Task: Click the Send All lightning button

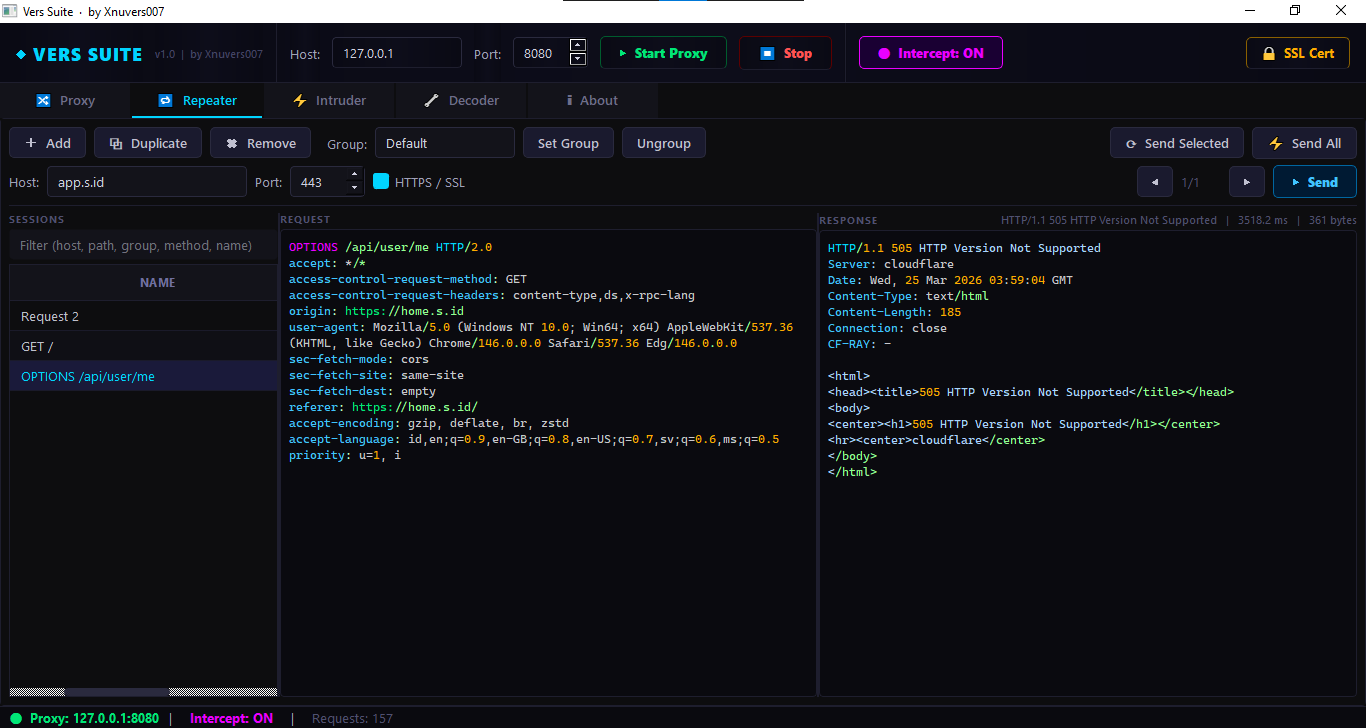Action: coord(1304,143)
